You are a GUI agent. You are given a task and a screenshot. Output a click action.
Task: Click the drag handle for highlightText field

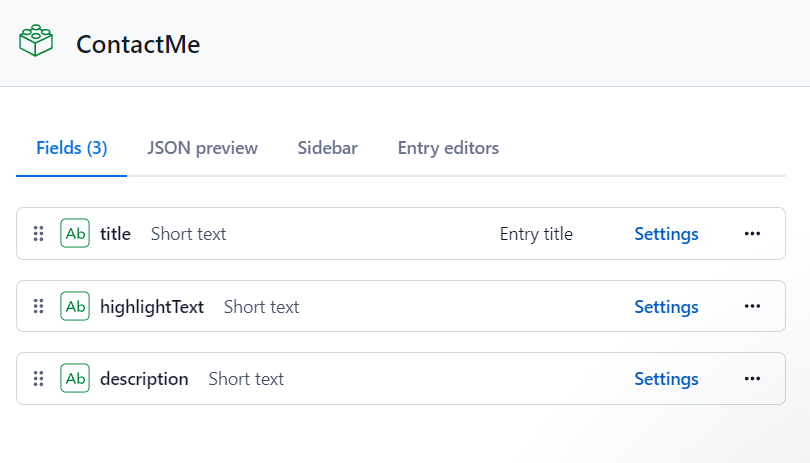click(x=38, y=306)
